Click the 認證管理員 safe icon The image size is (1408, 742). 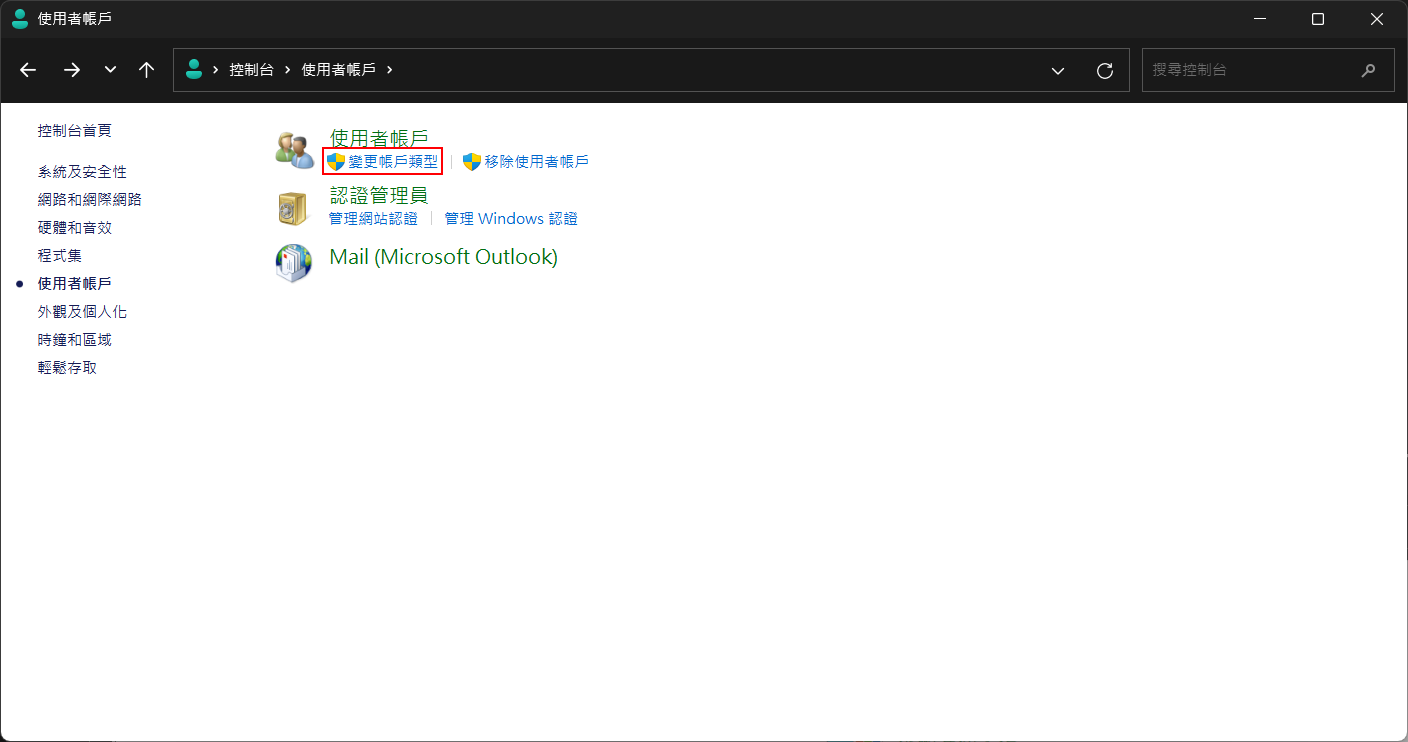point(293,208)
